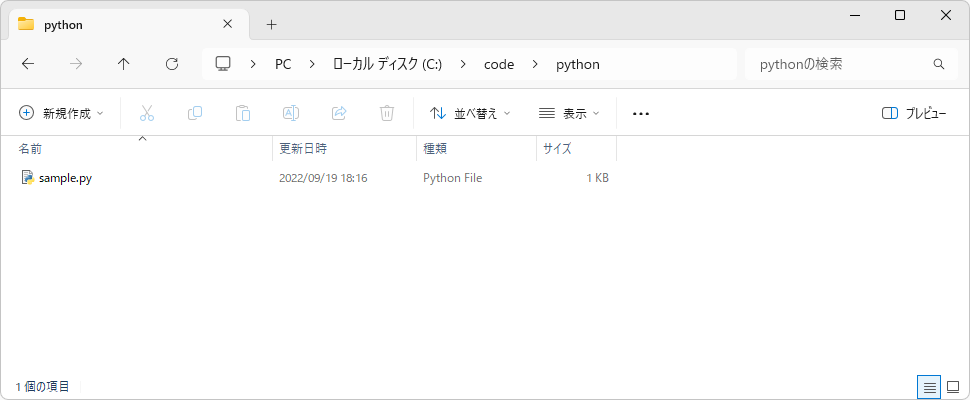Click the Python File type cell

pyautogui.click(x=453, y=178)
